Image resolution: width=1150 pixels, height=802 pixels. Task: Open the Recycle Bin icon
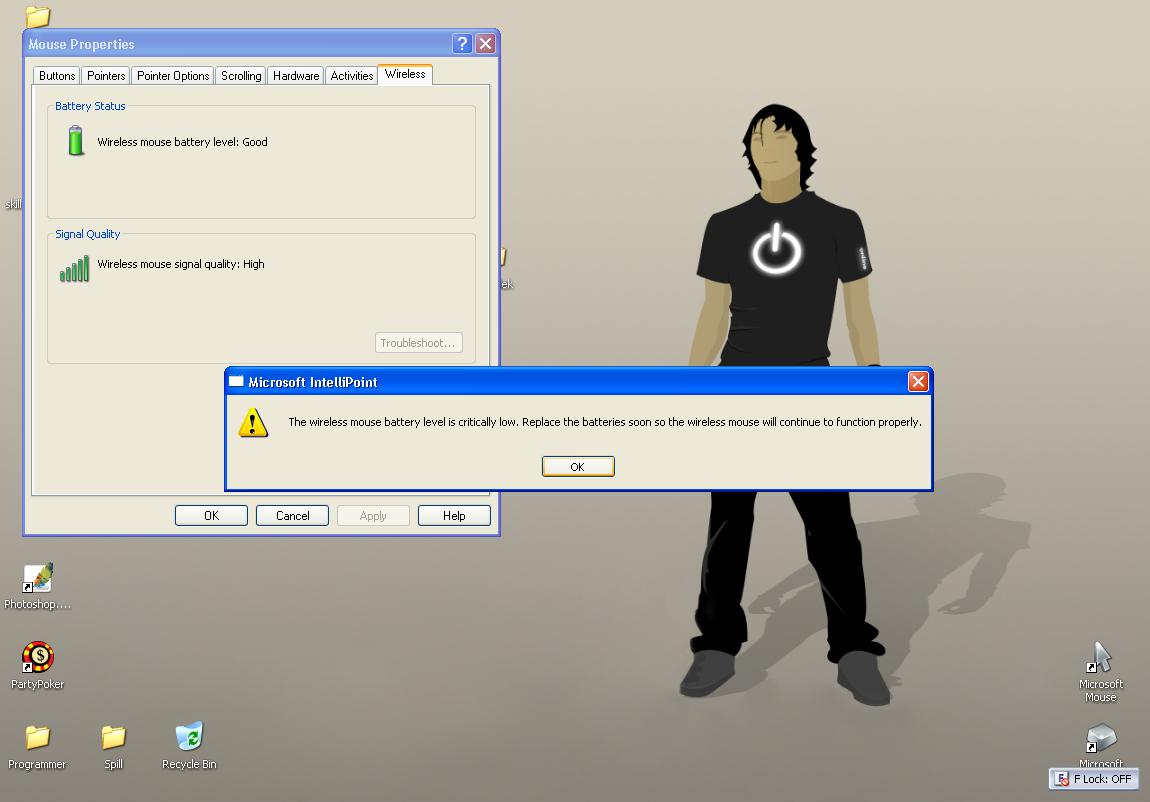coord(189,746)
